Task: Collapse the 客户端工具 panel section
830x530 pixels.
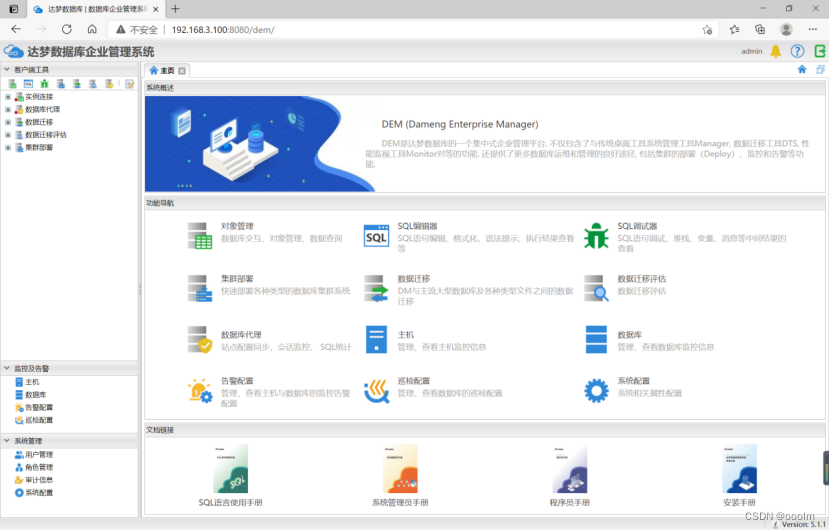Action: tap(7, 69)
